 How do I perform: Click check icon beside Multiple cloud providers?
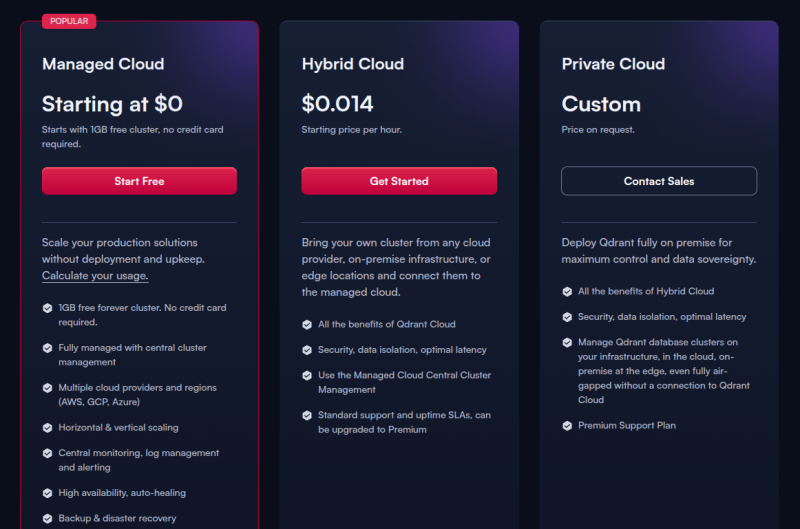pos(47,388)
